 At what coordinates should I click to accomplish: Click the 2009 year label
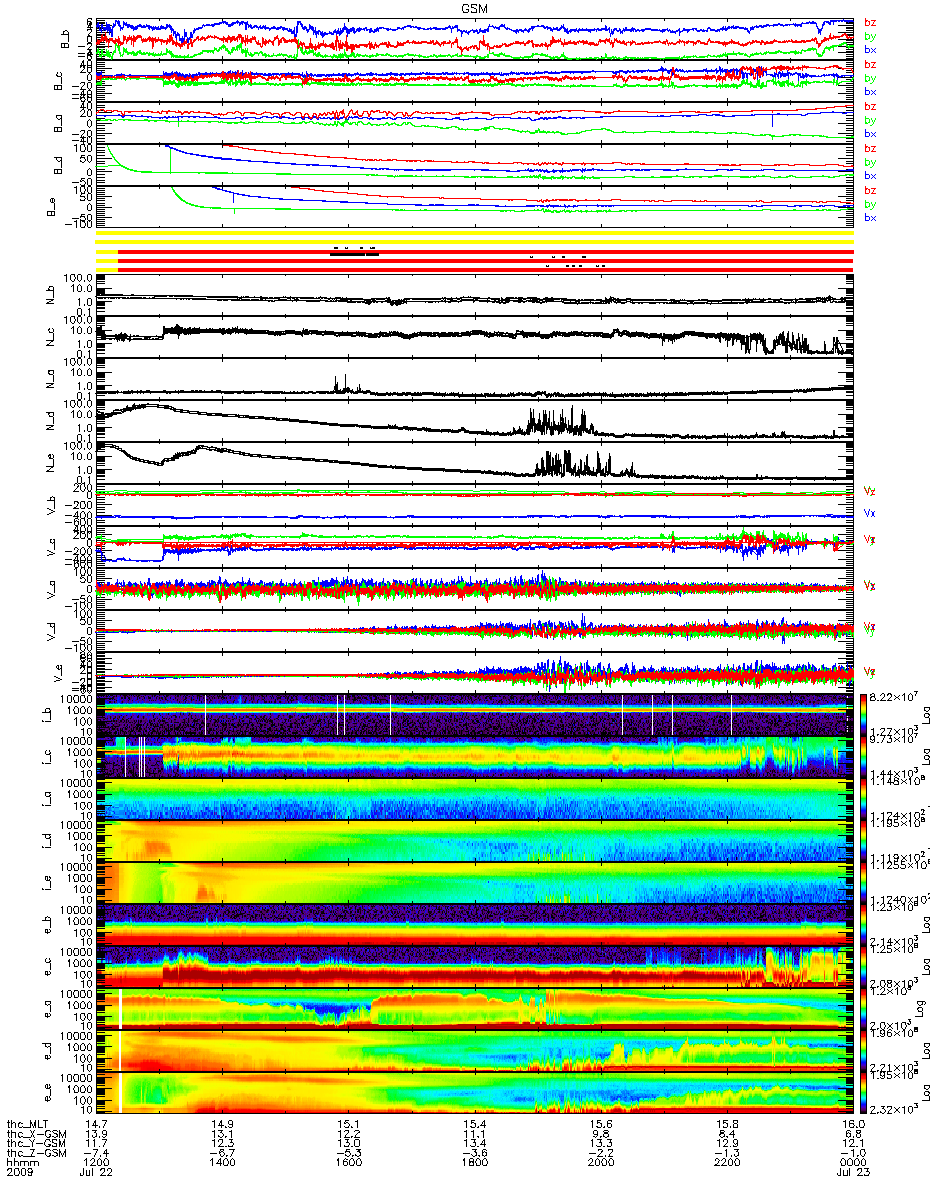[21, 1173]
